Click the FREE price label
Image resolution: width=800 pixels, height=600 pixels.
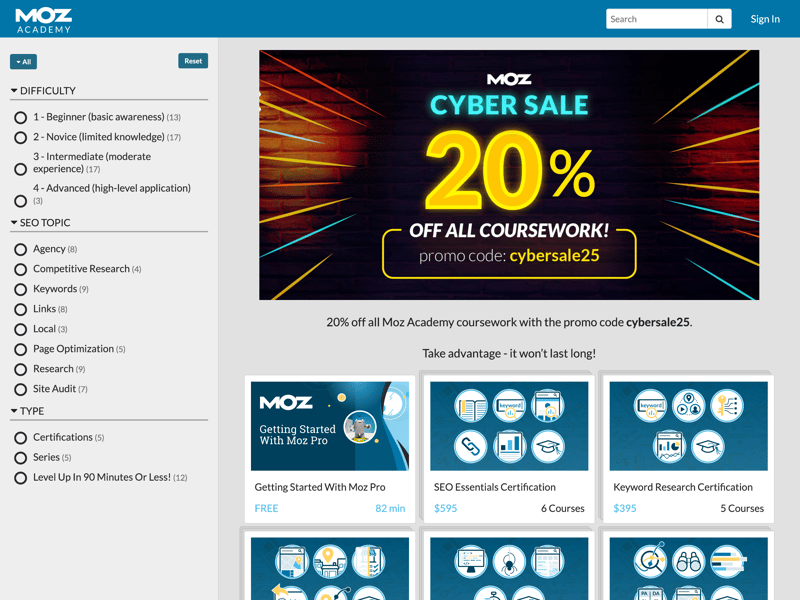pyautogui.click(x=266, y=508)
